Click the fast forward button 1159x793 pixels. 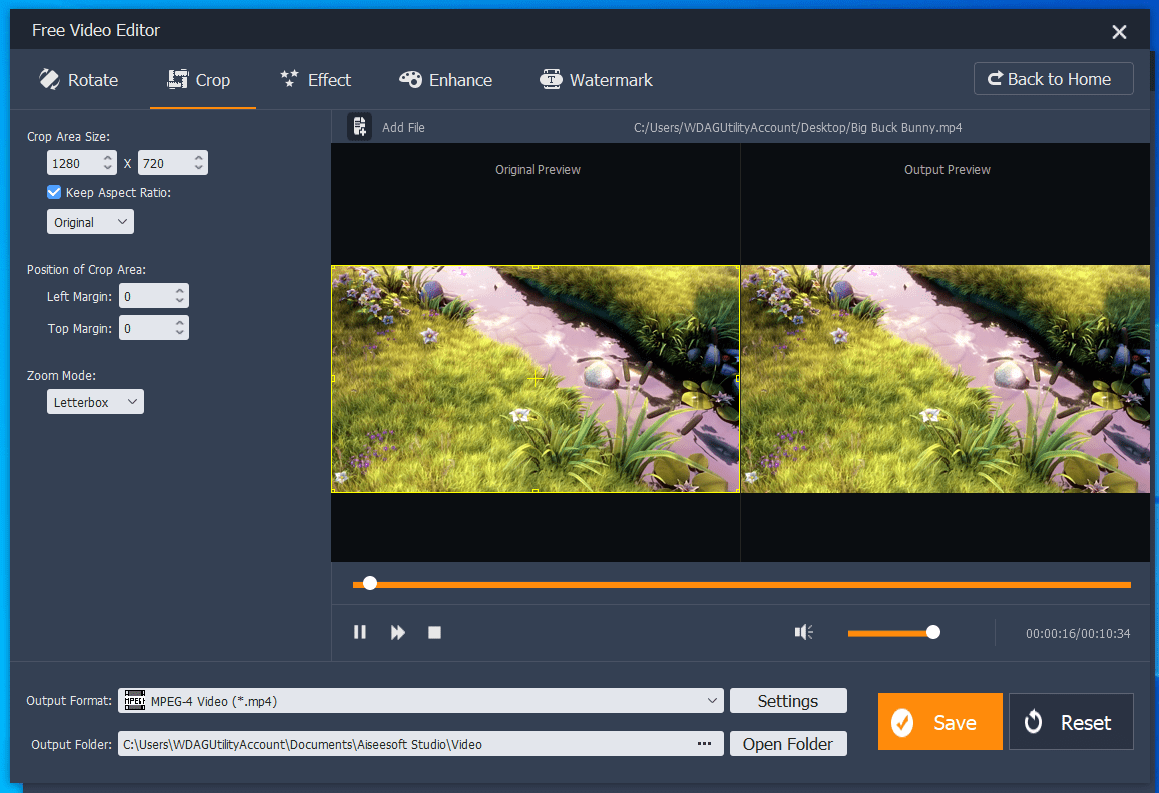[398, 632]
